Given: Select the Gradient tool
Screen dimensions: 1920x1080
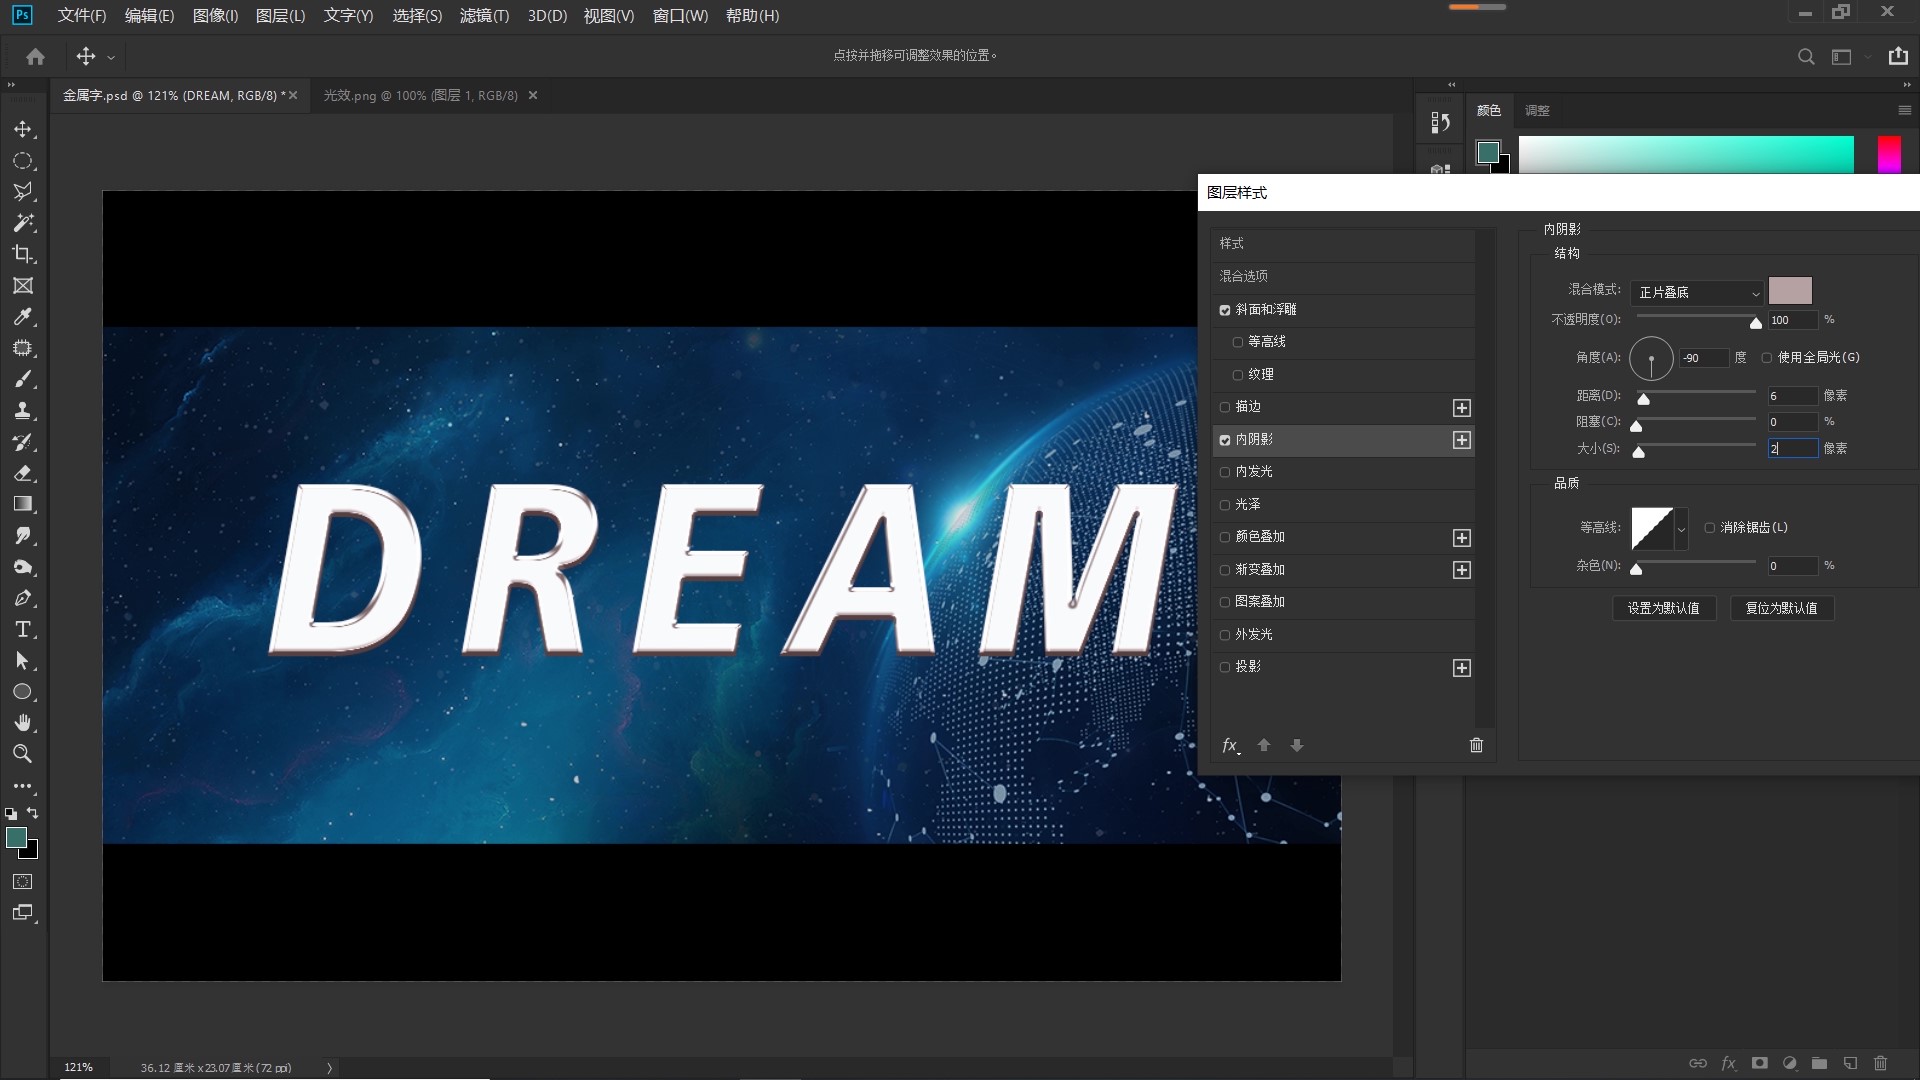Looking at the screenshot, I should 22,504.
